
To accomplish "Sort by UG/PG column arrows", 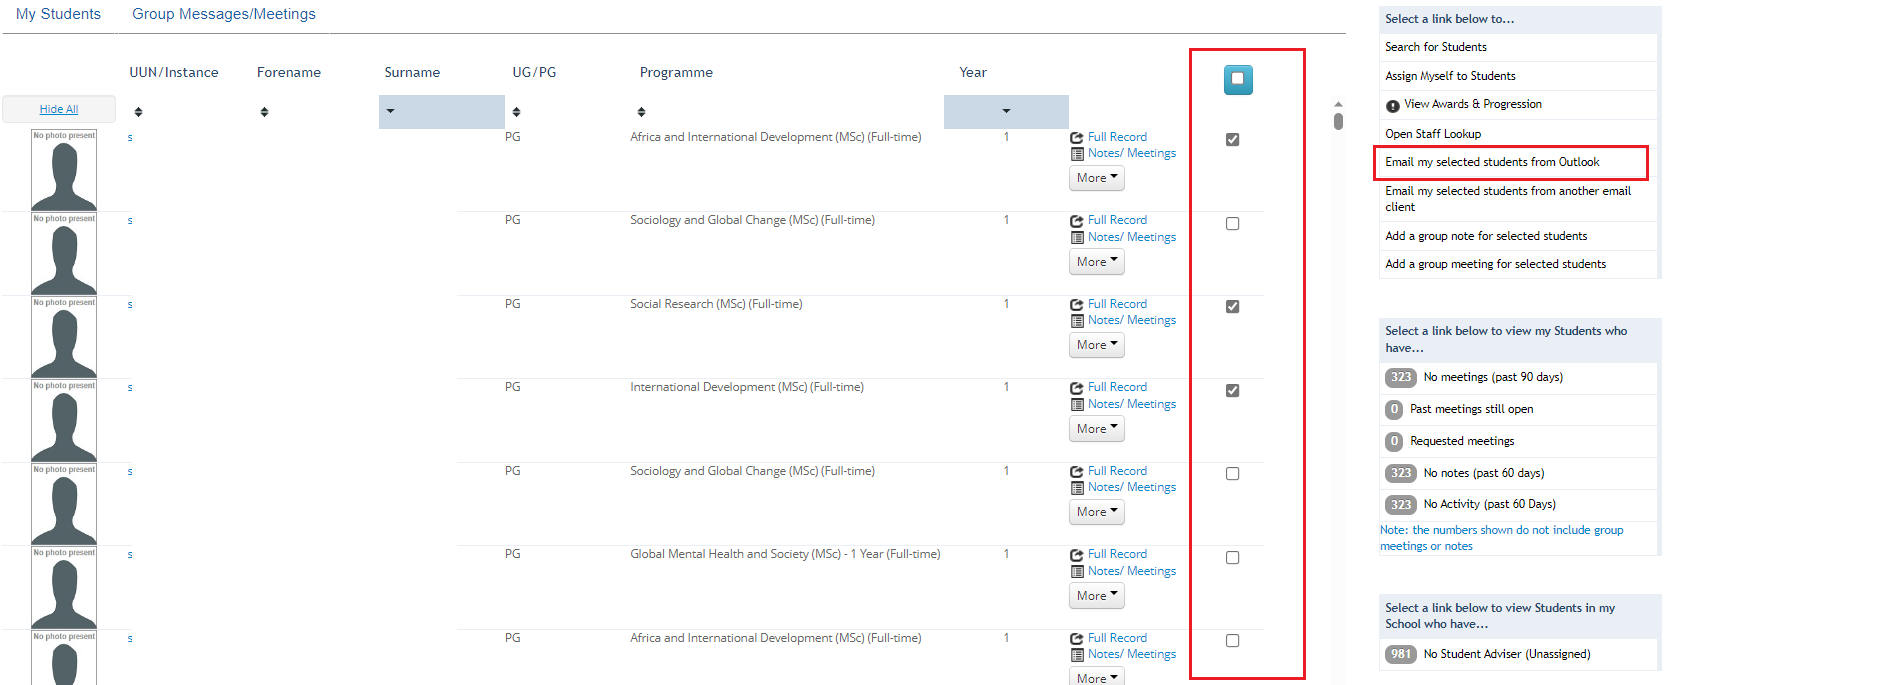I will 516,112.
